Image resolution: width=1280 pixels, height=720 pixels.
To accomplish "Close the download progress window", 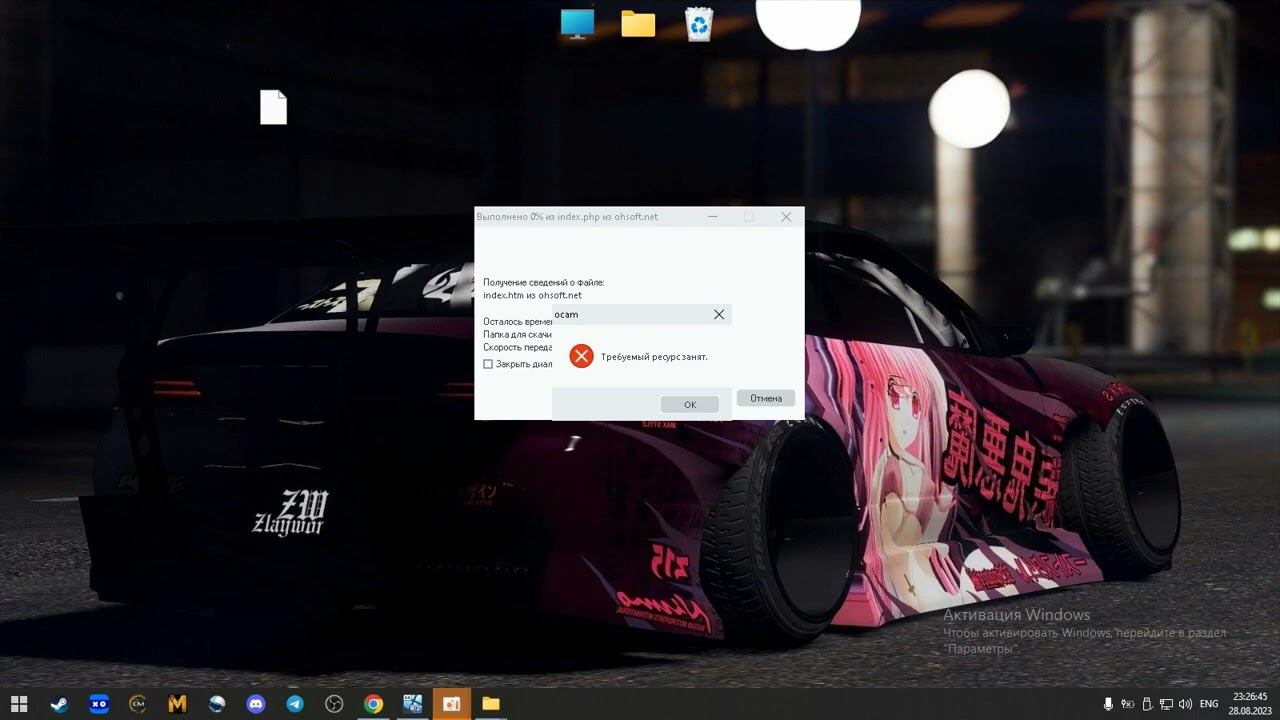I will point(786,217).
